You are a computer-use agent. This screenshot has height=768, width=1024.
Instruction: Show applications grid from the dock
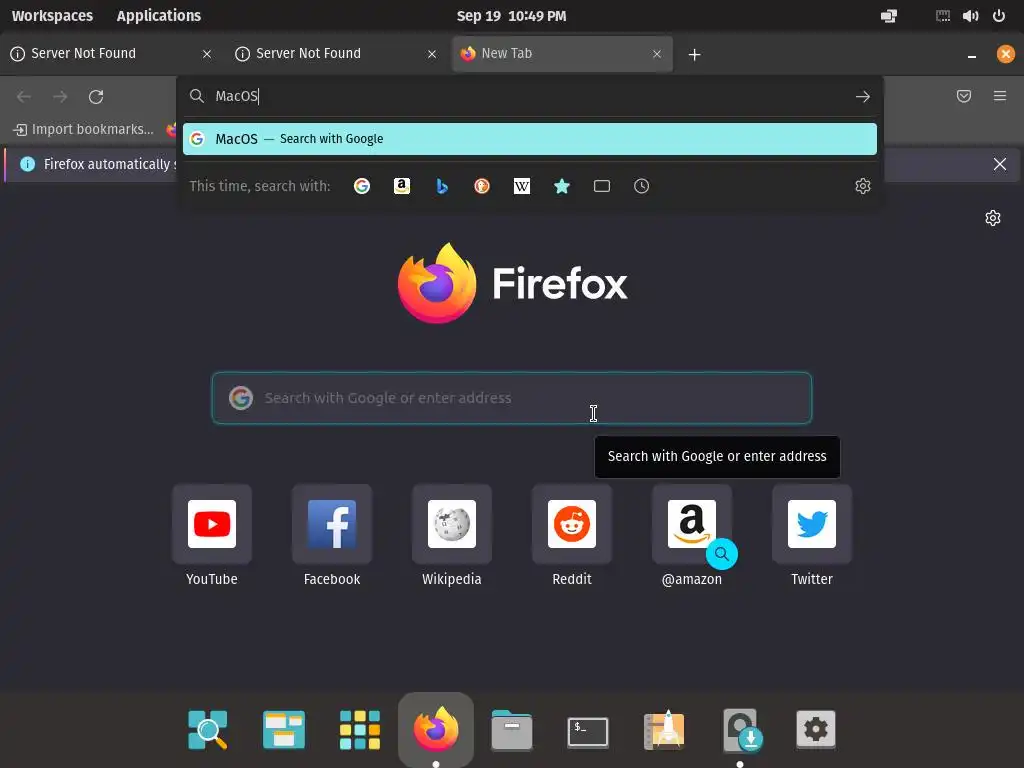pyautogui.click(x=360, y=729)
